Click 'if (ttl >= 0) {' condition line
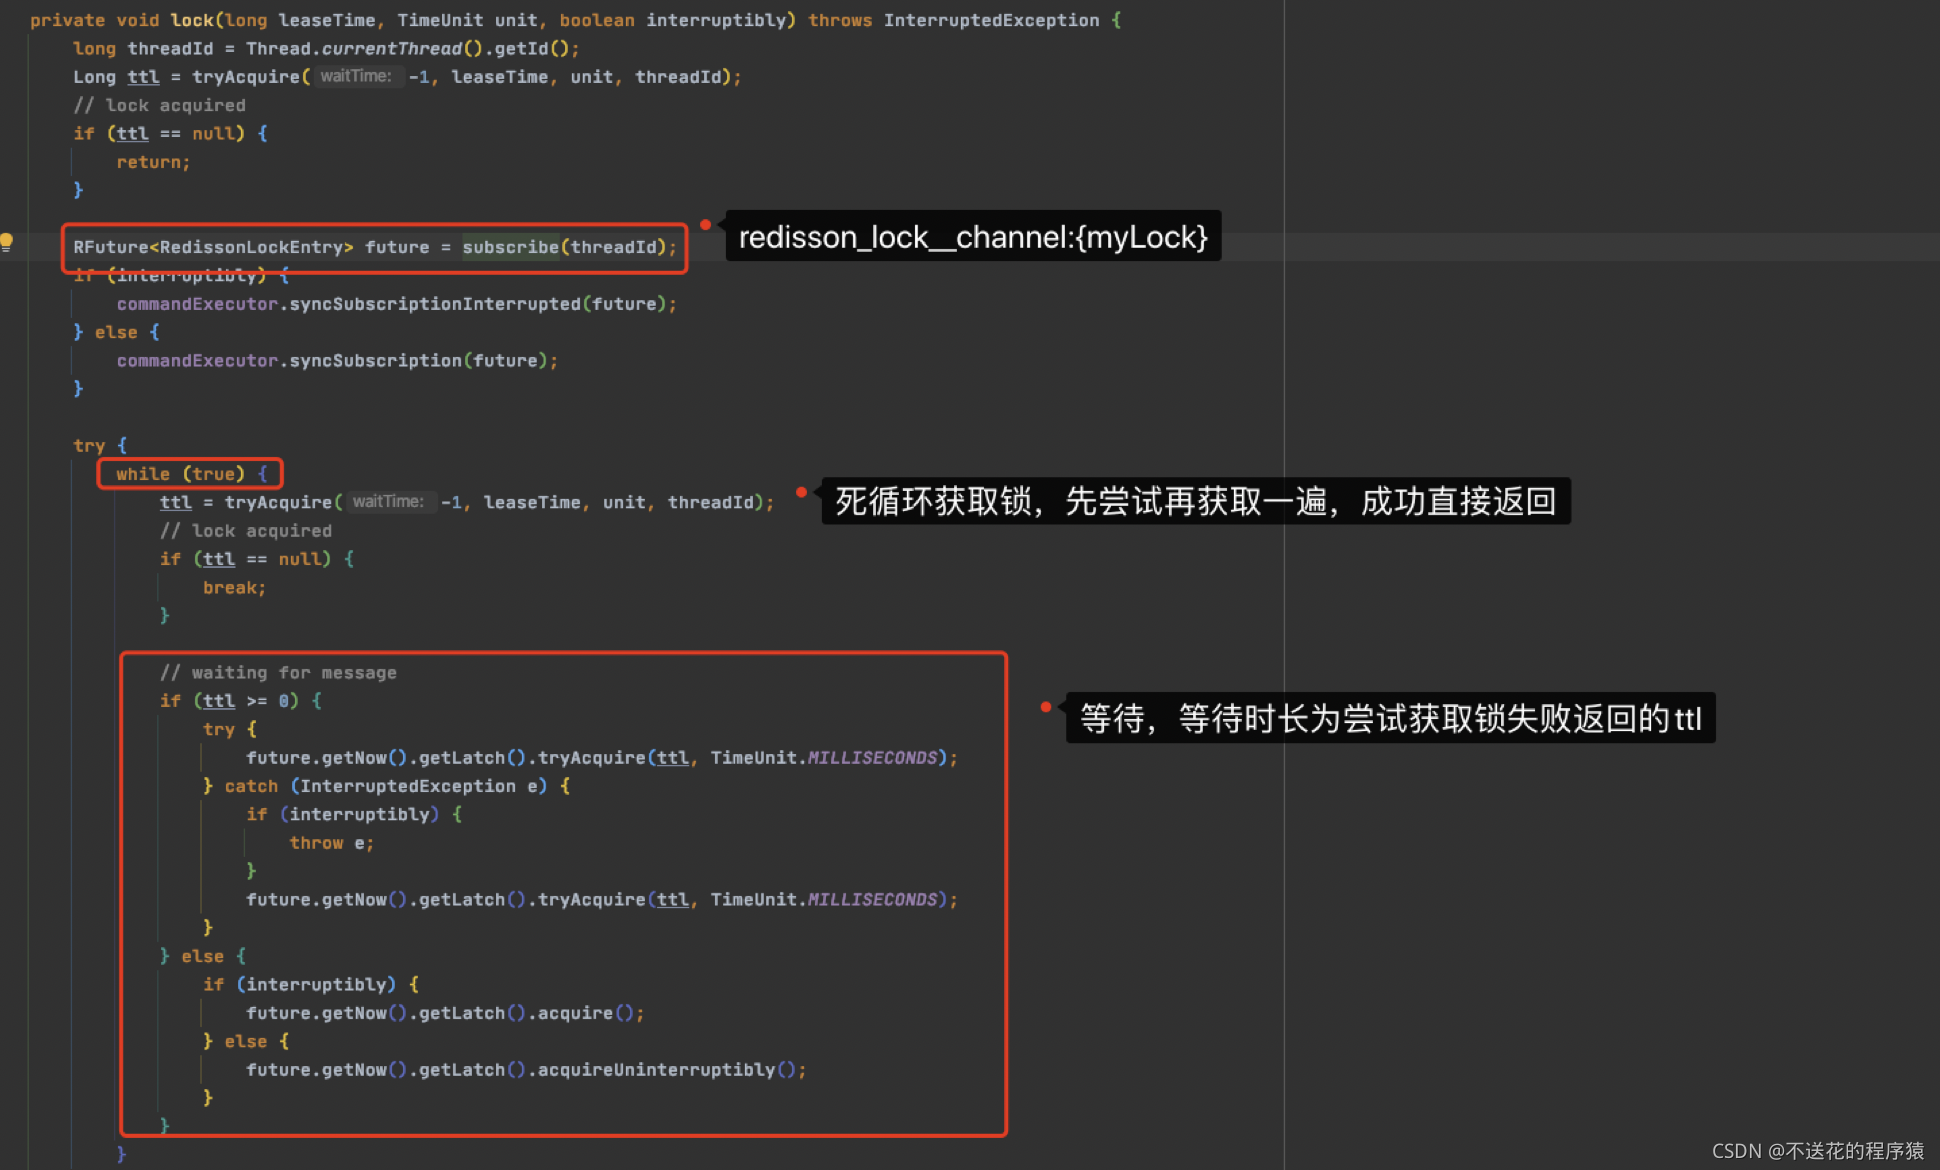 coord(241,701)
